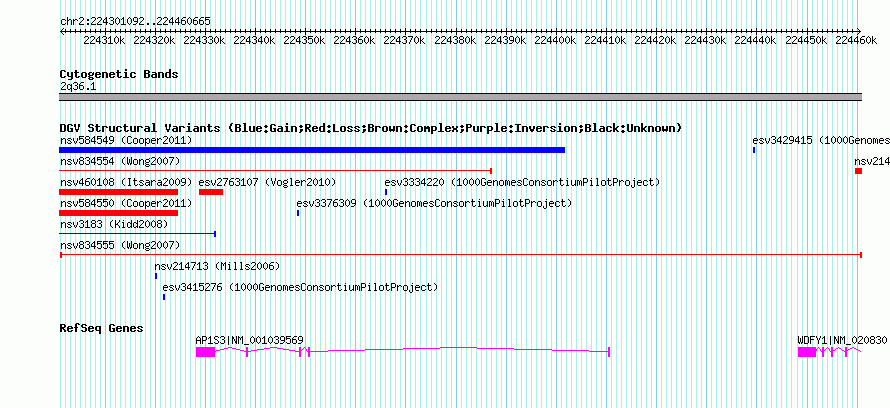Open esv3334220 variant label
Screen dimensions: 890x408
522,183
